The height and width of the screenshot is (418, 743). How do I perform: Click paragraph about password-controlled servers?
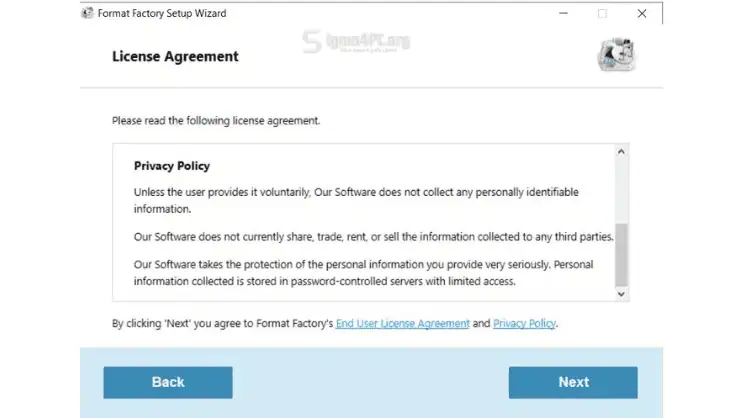[x=350, y=273]
